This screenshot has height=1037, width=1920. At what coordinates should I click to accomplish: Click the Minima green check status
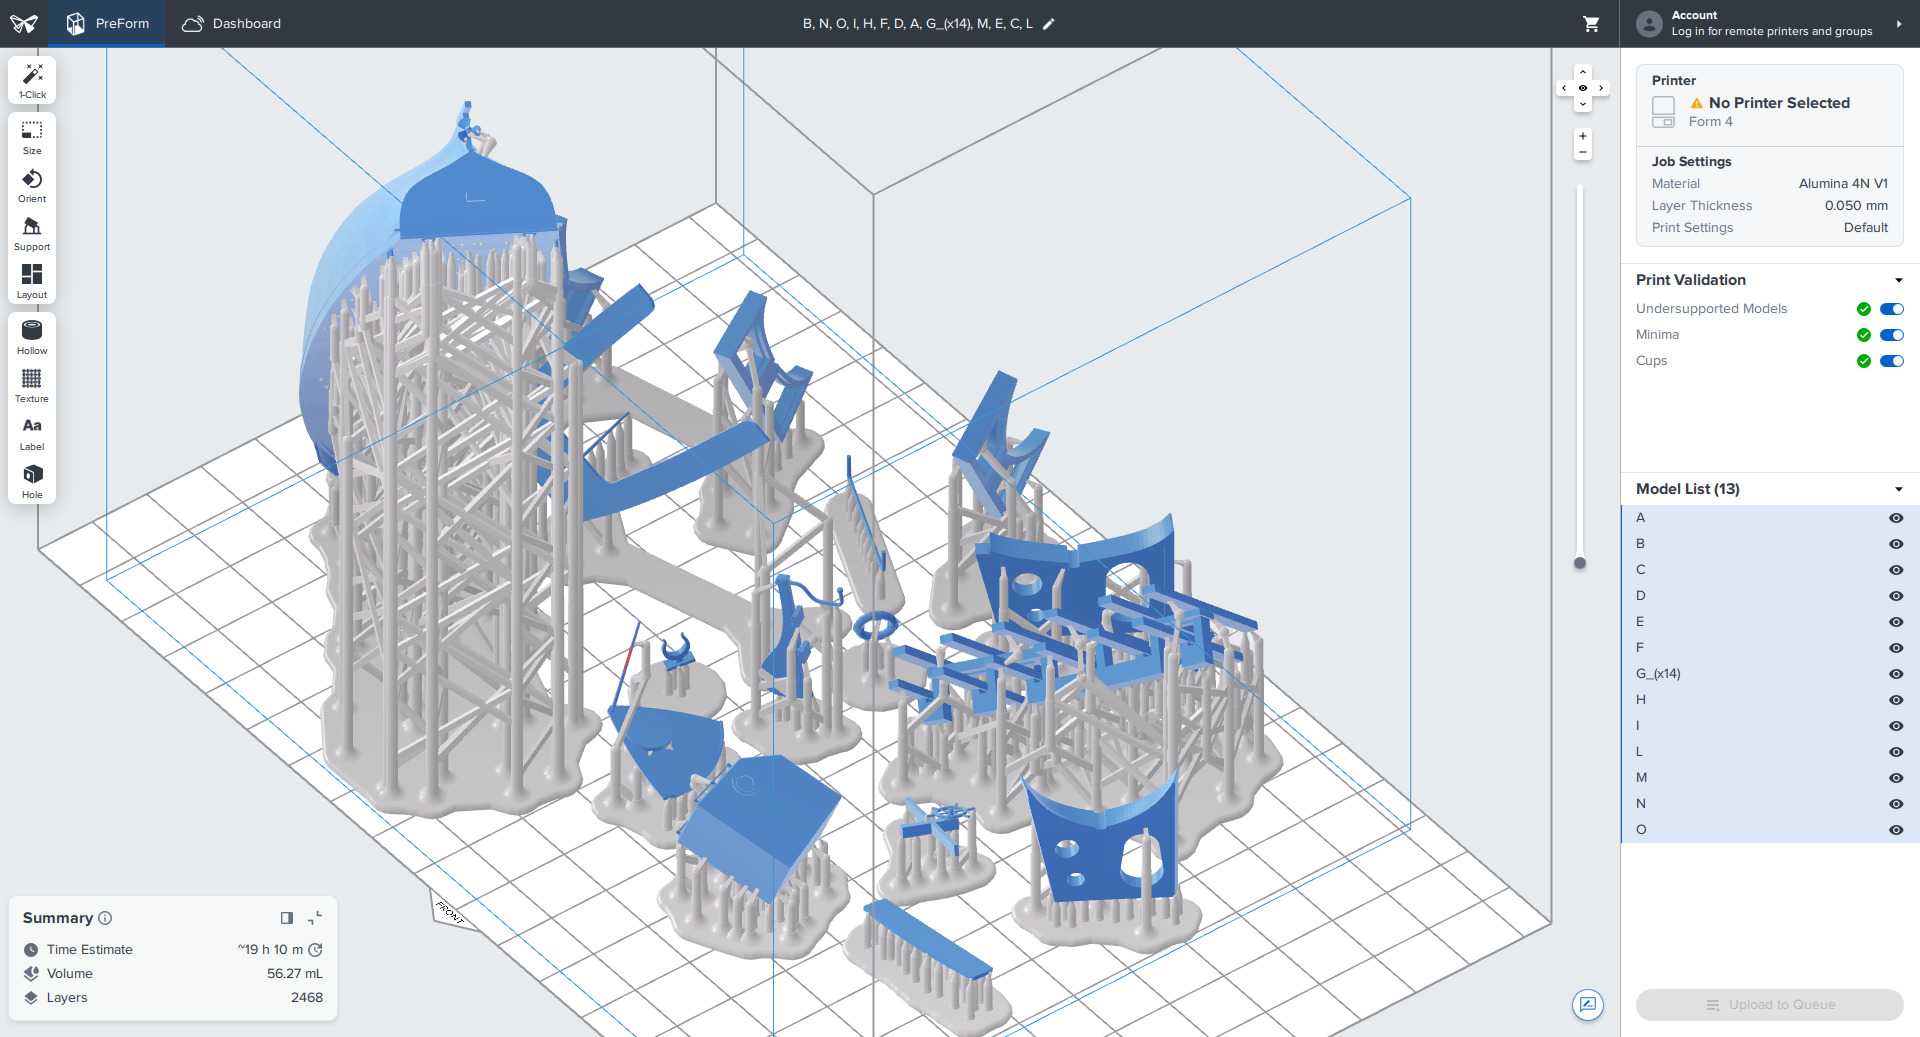coord(1864,335)
